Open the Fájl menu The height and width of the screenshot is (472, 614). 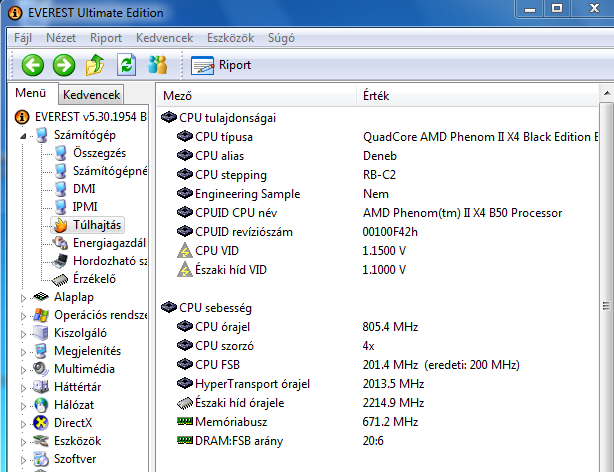[x=23, y=38]
